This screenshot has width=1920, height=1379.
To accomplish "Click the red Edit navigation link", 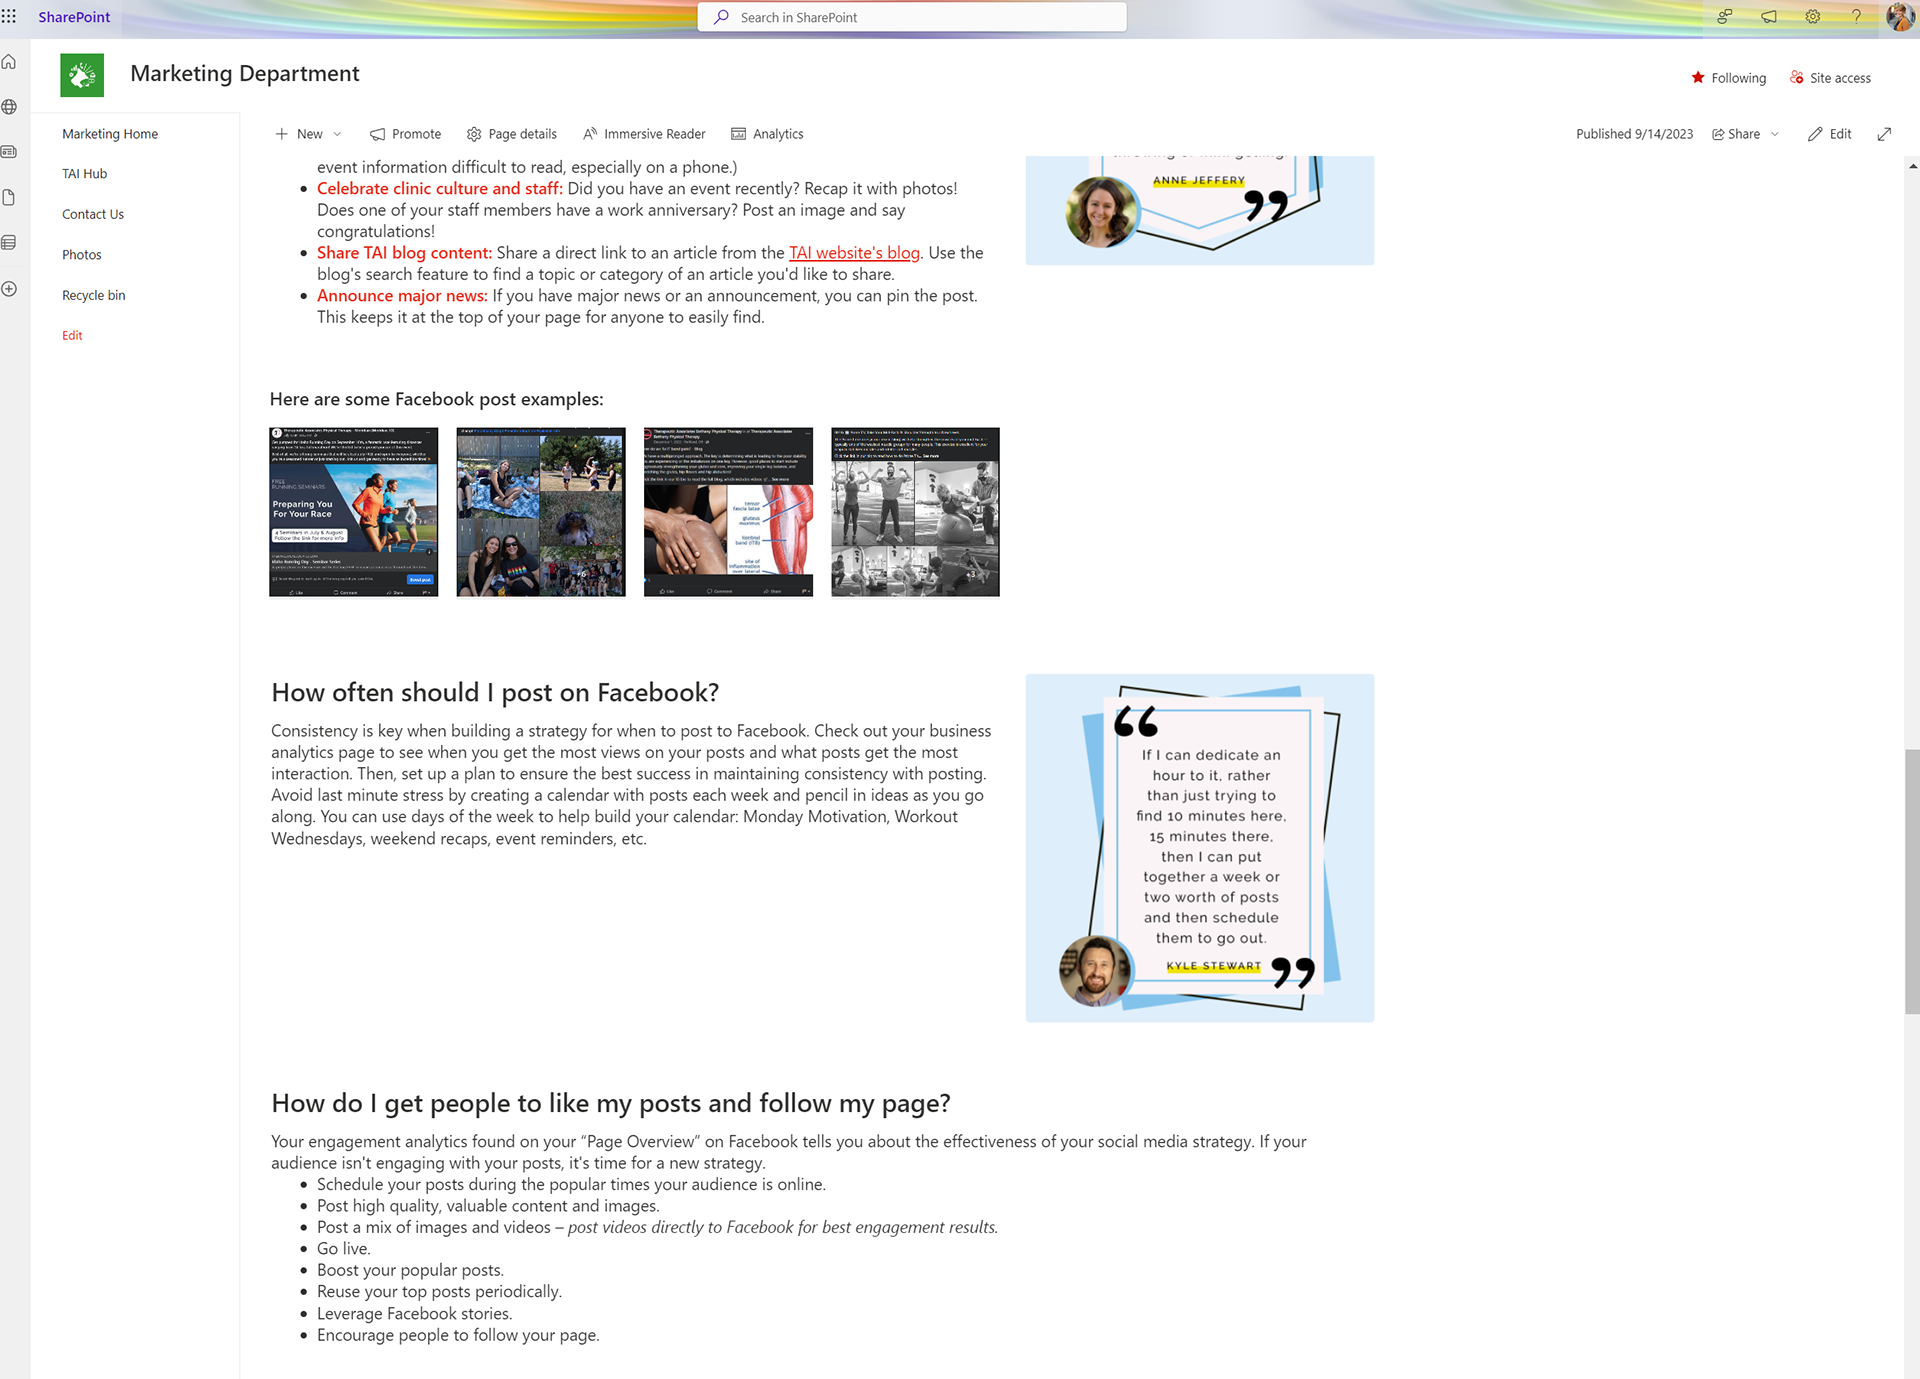I will tap(72, 336).
